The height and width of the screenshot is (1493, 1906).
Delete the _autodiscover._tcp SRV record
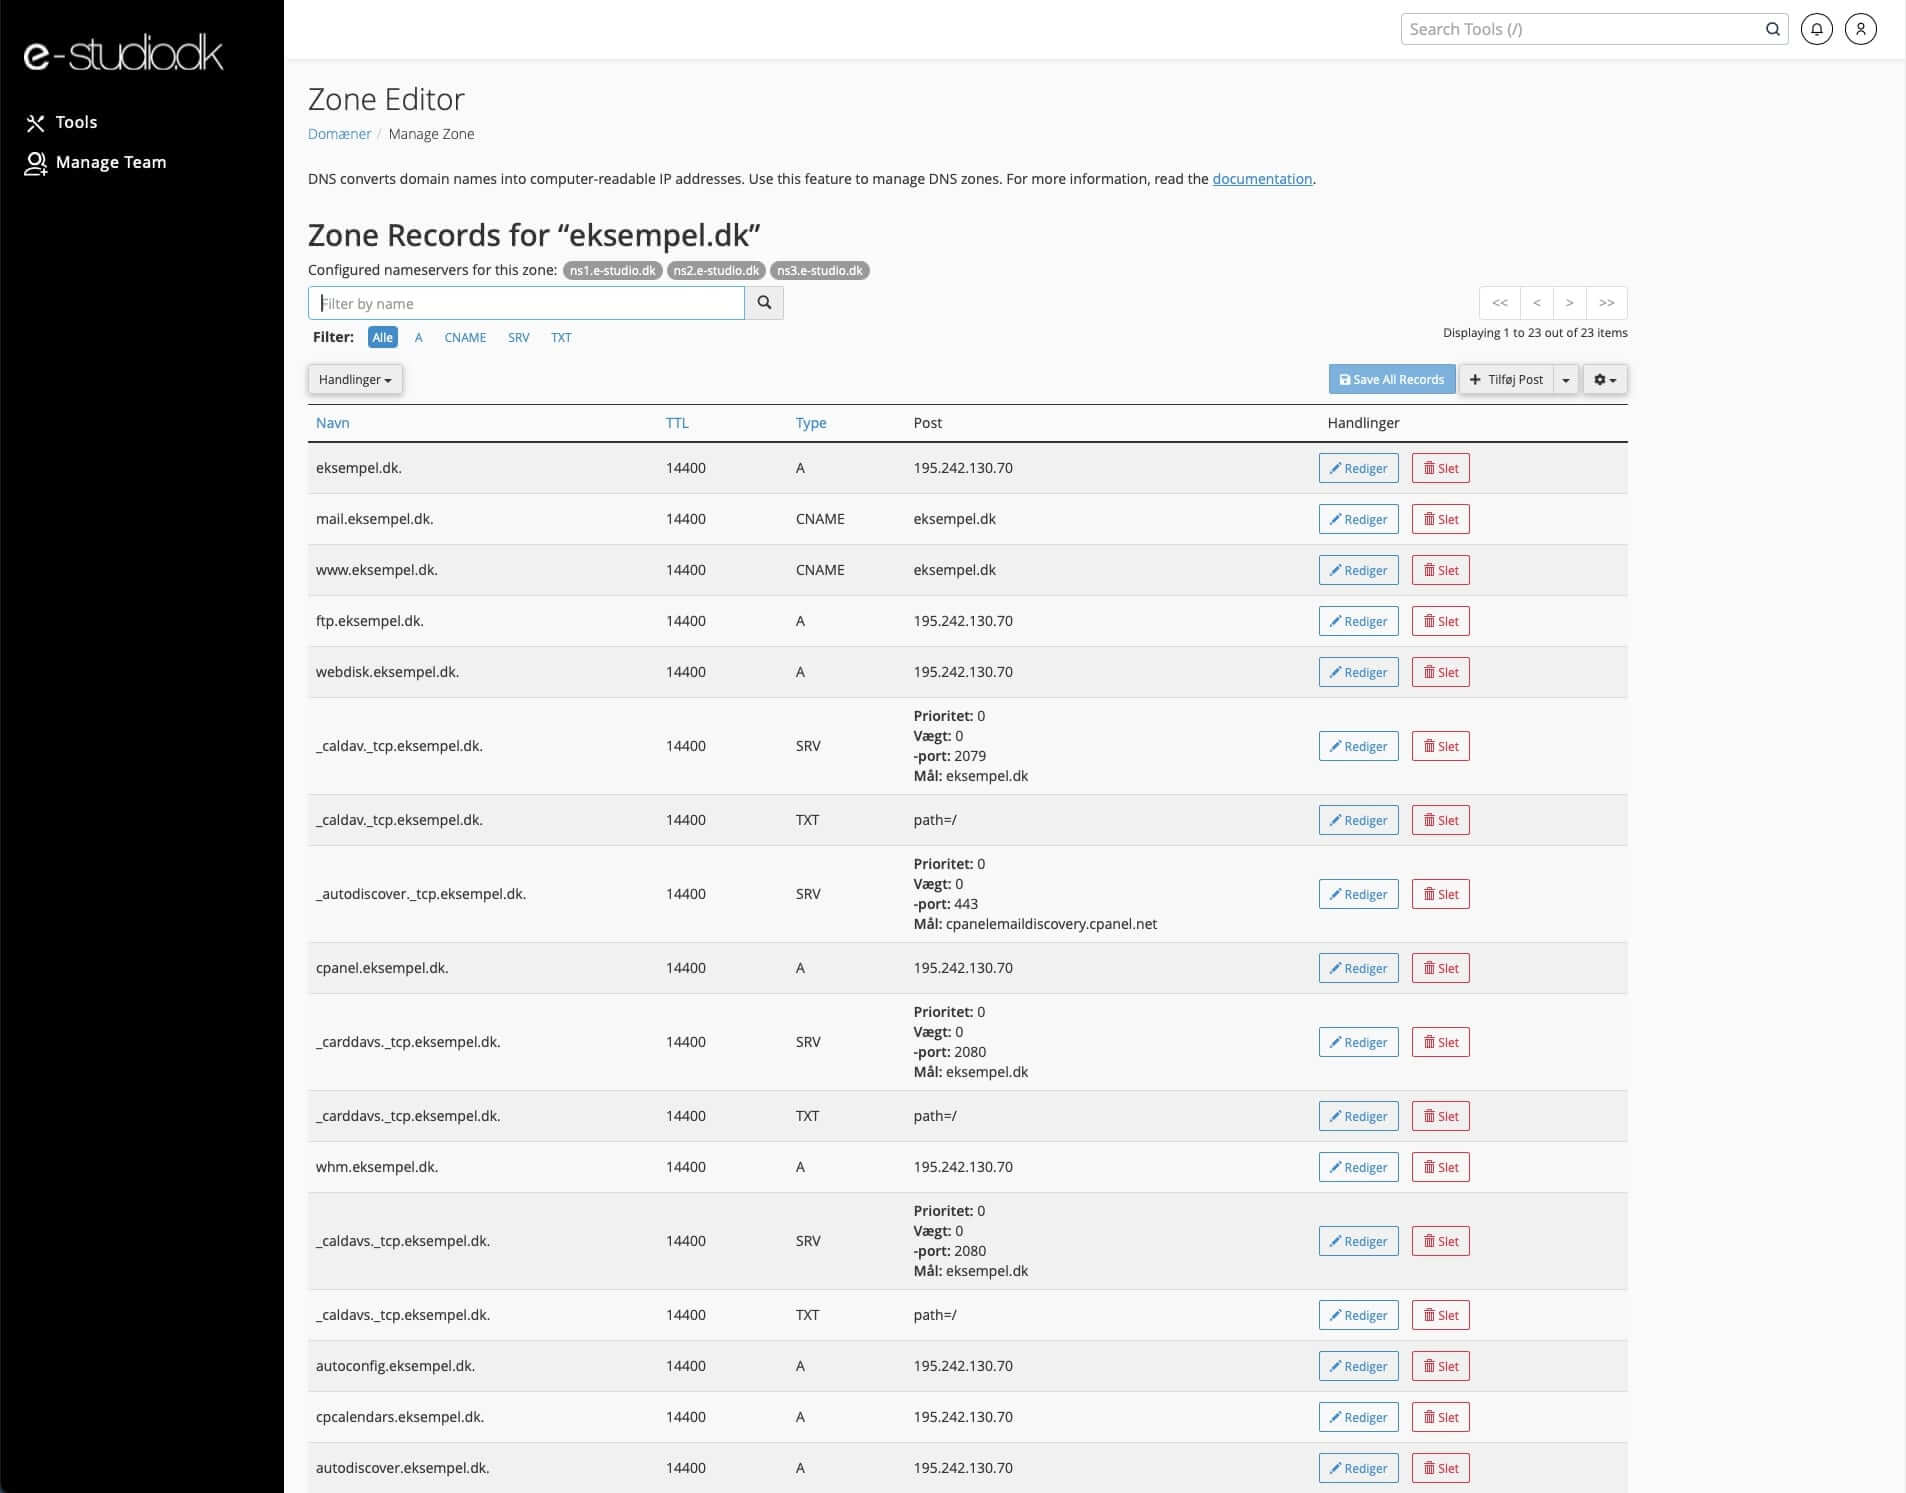pos(1440,894)
